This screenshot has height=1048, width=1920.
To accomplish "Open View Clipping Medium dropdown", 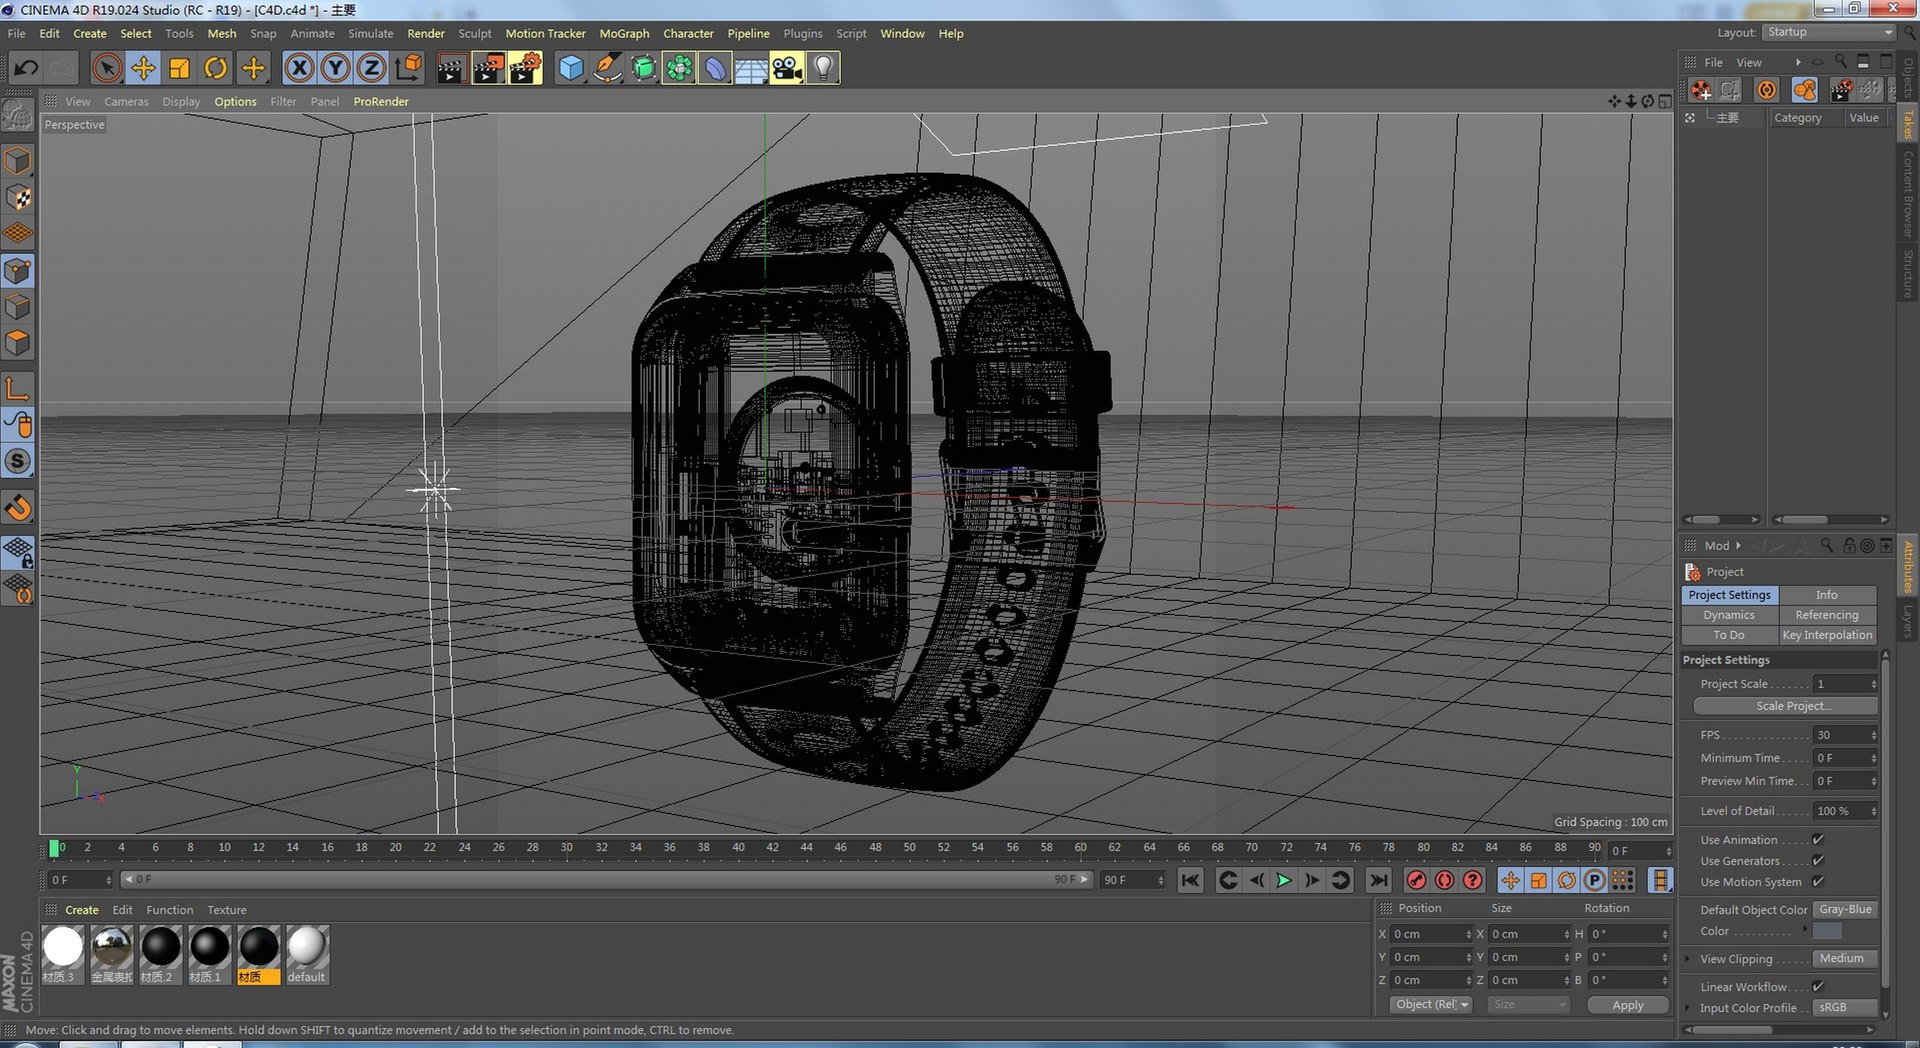I will point(1845,959).
